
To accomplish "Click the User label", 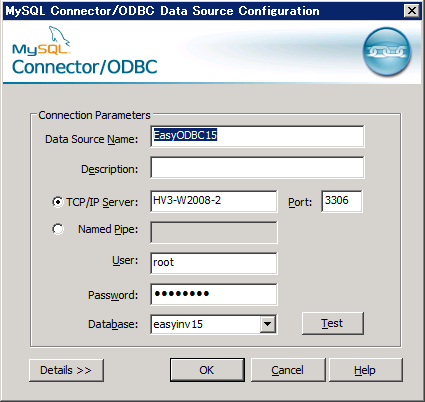I will 125,260.
